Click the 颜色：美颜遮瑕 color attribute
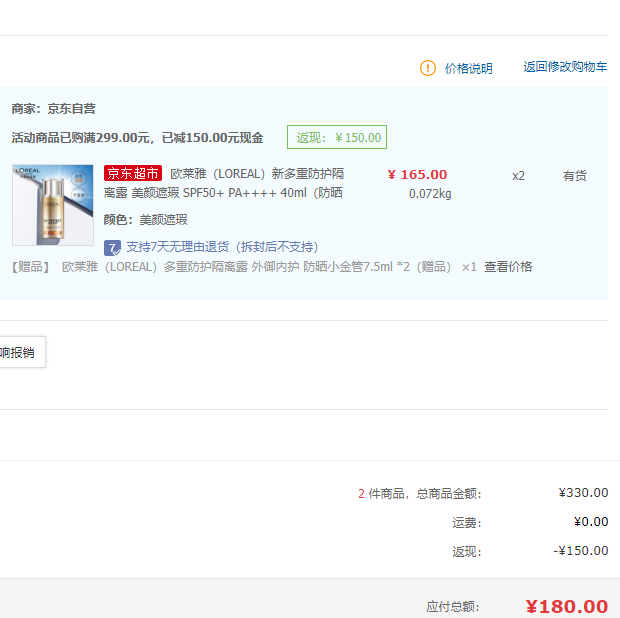The height and width of the screenshot is (618, 620). coord(146,219)
